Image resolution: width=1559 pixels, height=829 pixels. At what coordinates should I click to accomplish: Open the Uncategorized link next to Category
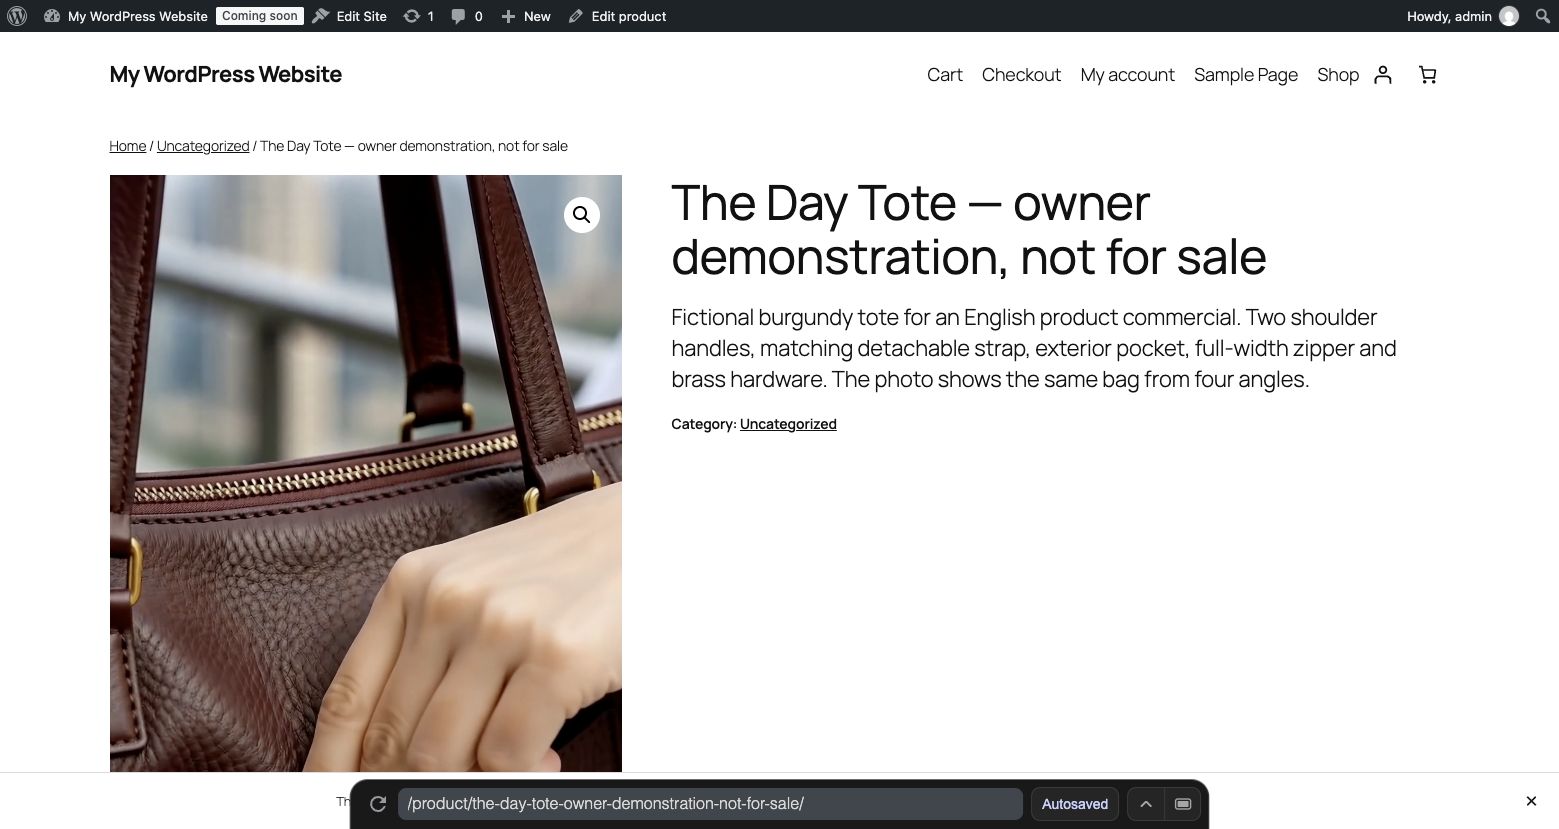tap(788, 424)
